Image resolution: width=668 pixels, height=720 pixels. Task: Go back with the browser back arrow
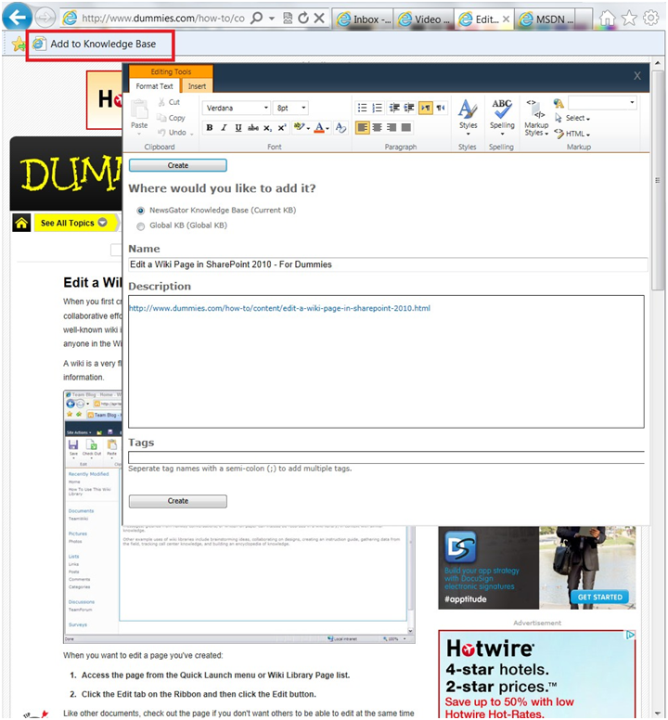click(x=17, y=17)
